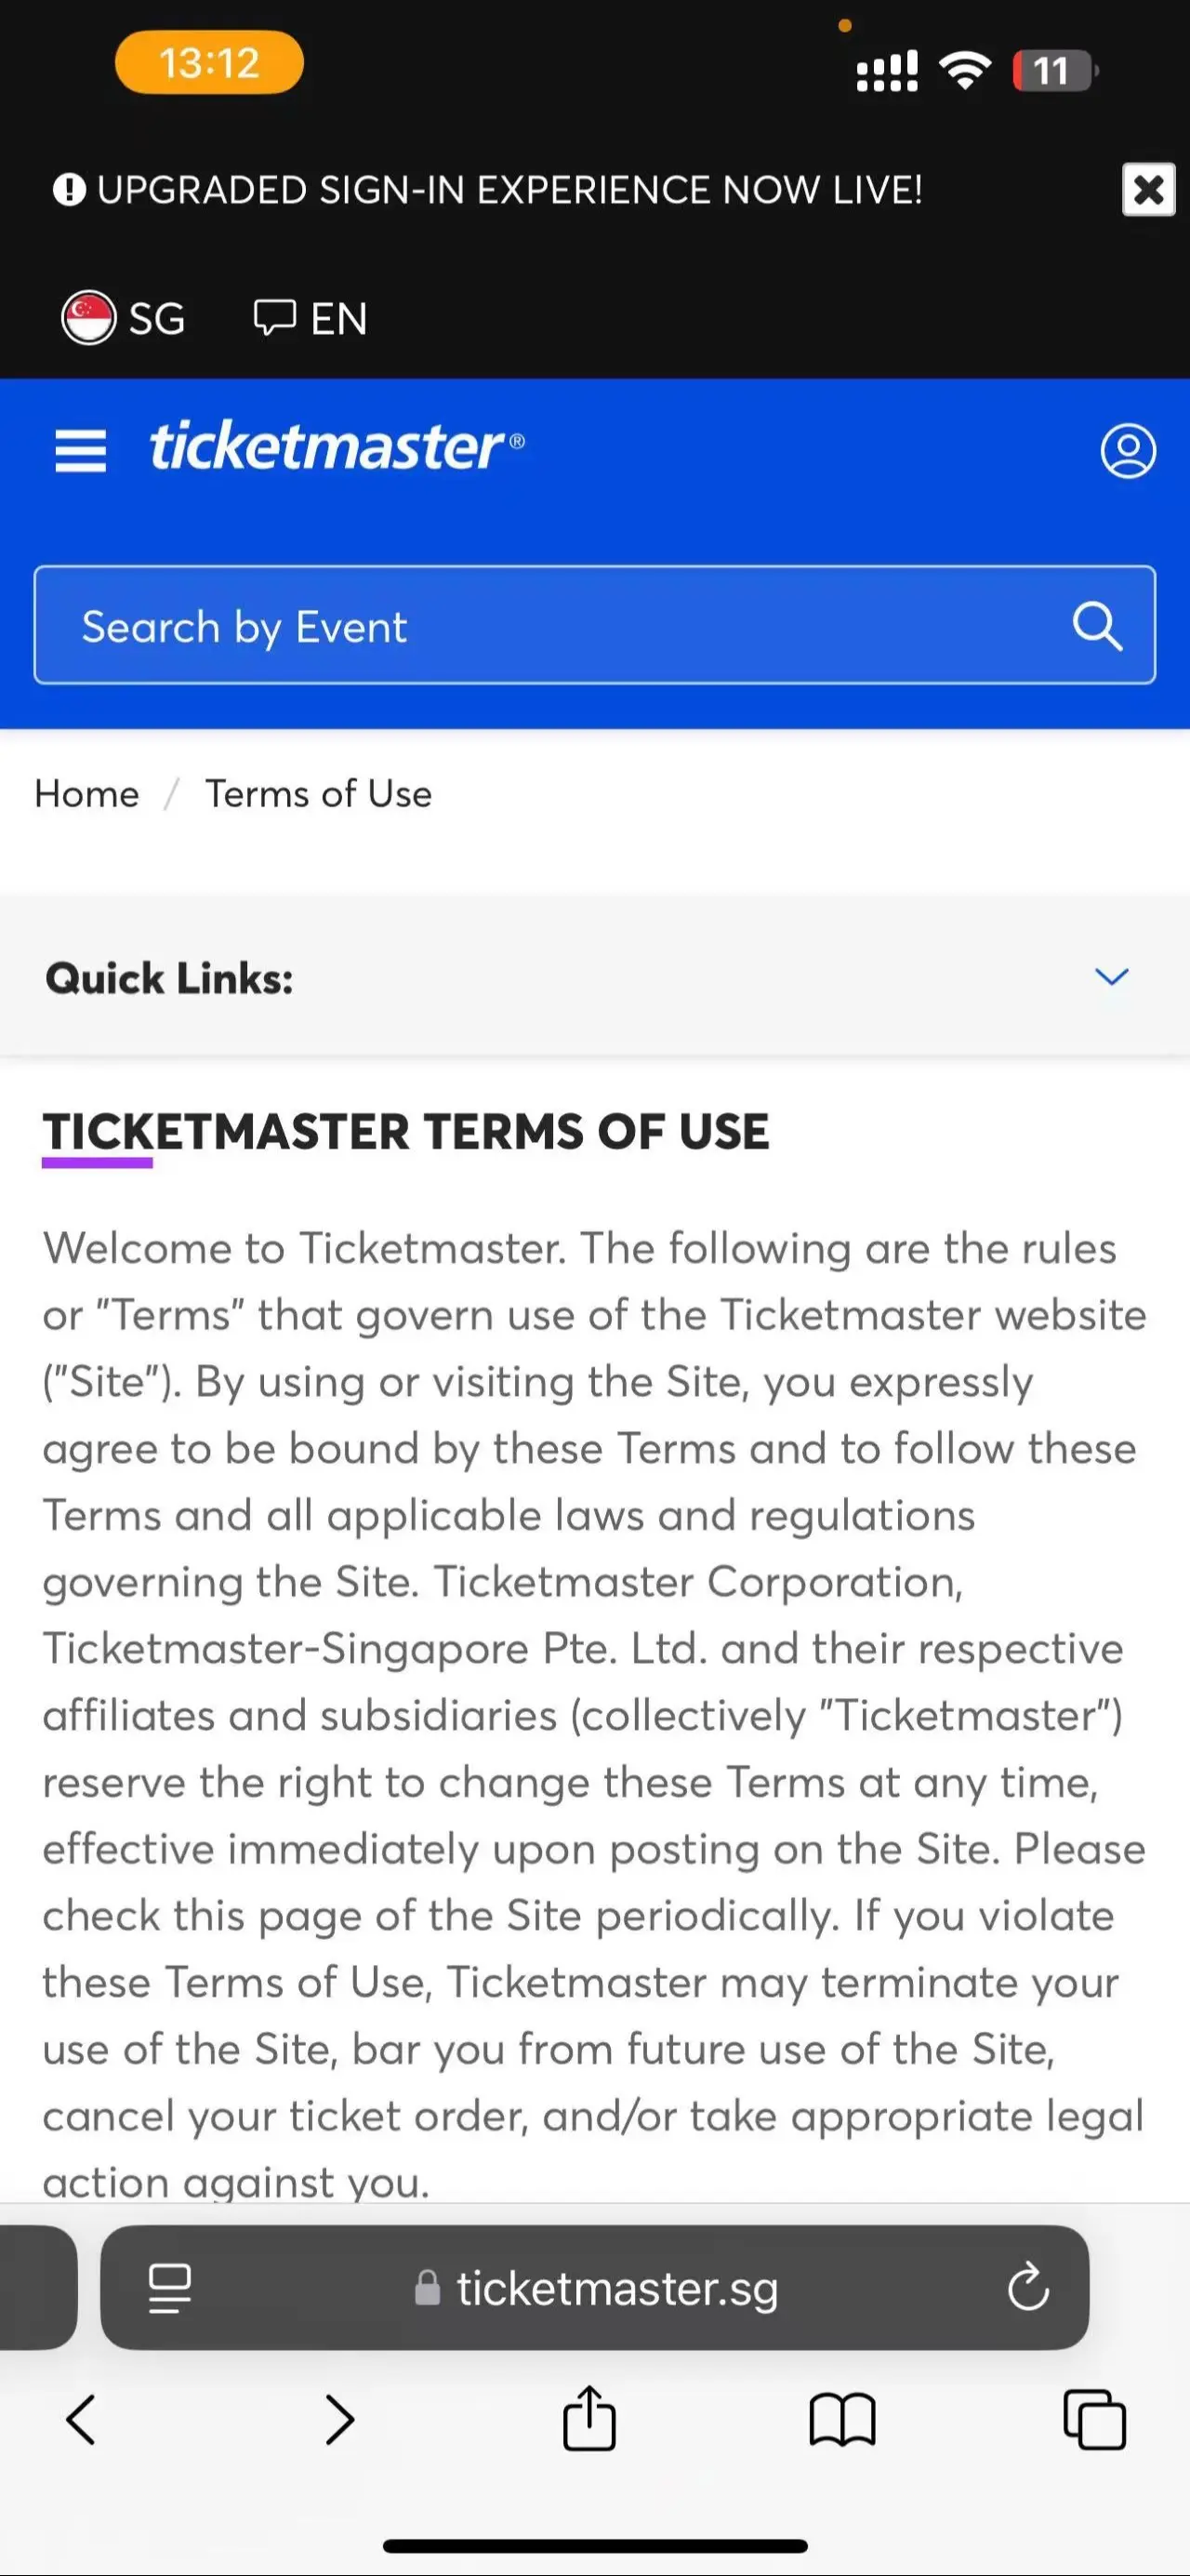Change country from SG selector
This screenshot has height=2576, width=1190.
[124, 318]
